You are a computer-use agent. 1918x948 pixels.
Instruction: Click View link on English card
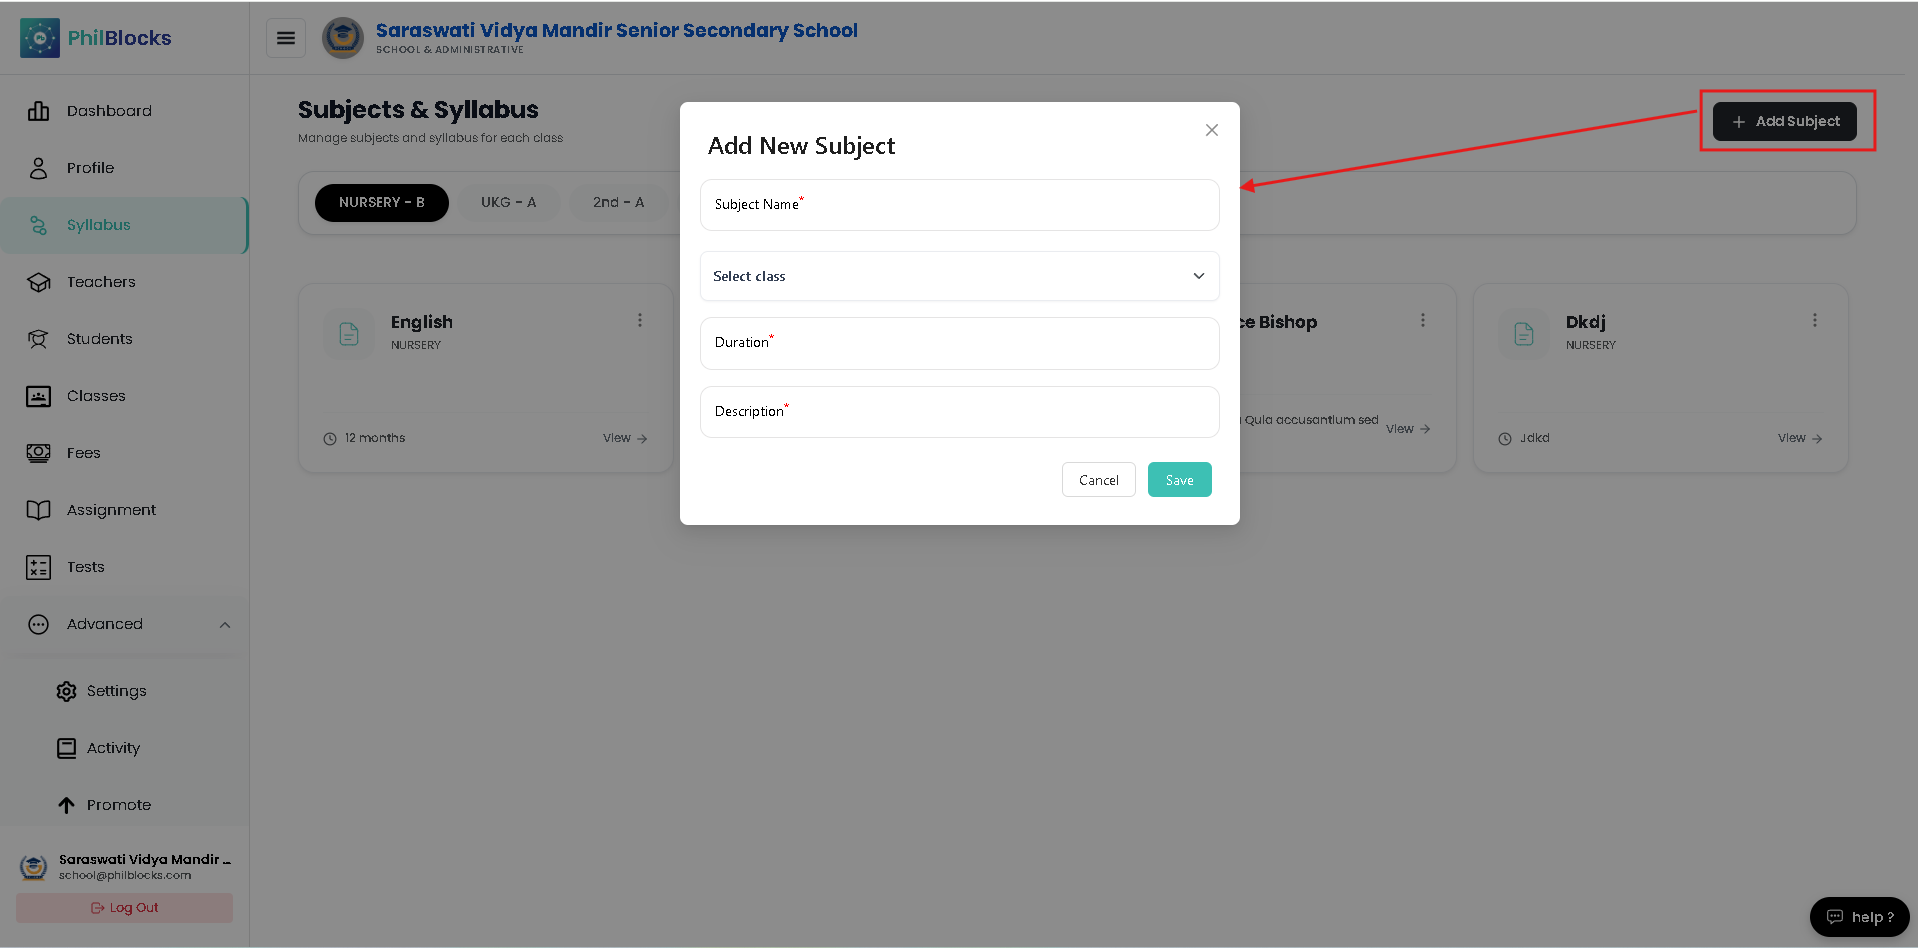pyautogui.click(x=625, y=438)
